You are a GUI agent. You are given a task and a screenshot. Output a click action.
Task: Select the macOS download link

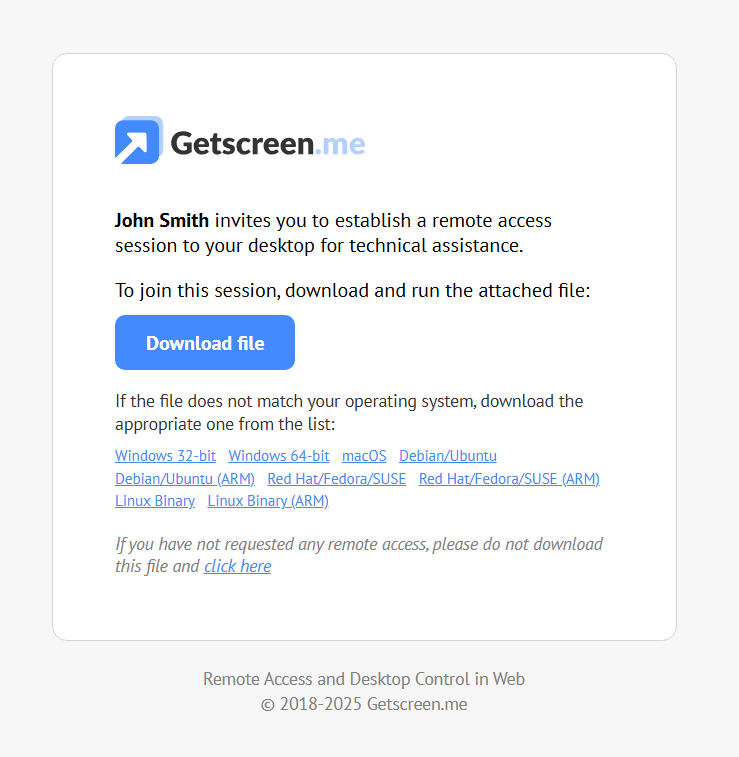pos(364,456)
